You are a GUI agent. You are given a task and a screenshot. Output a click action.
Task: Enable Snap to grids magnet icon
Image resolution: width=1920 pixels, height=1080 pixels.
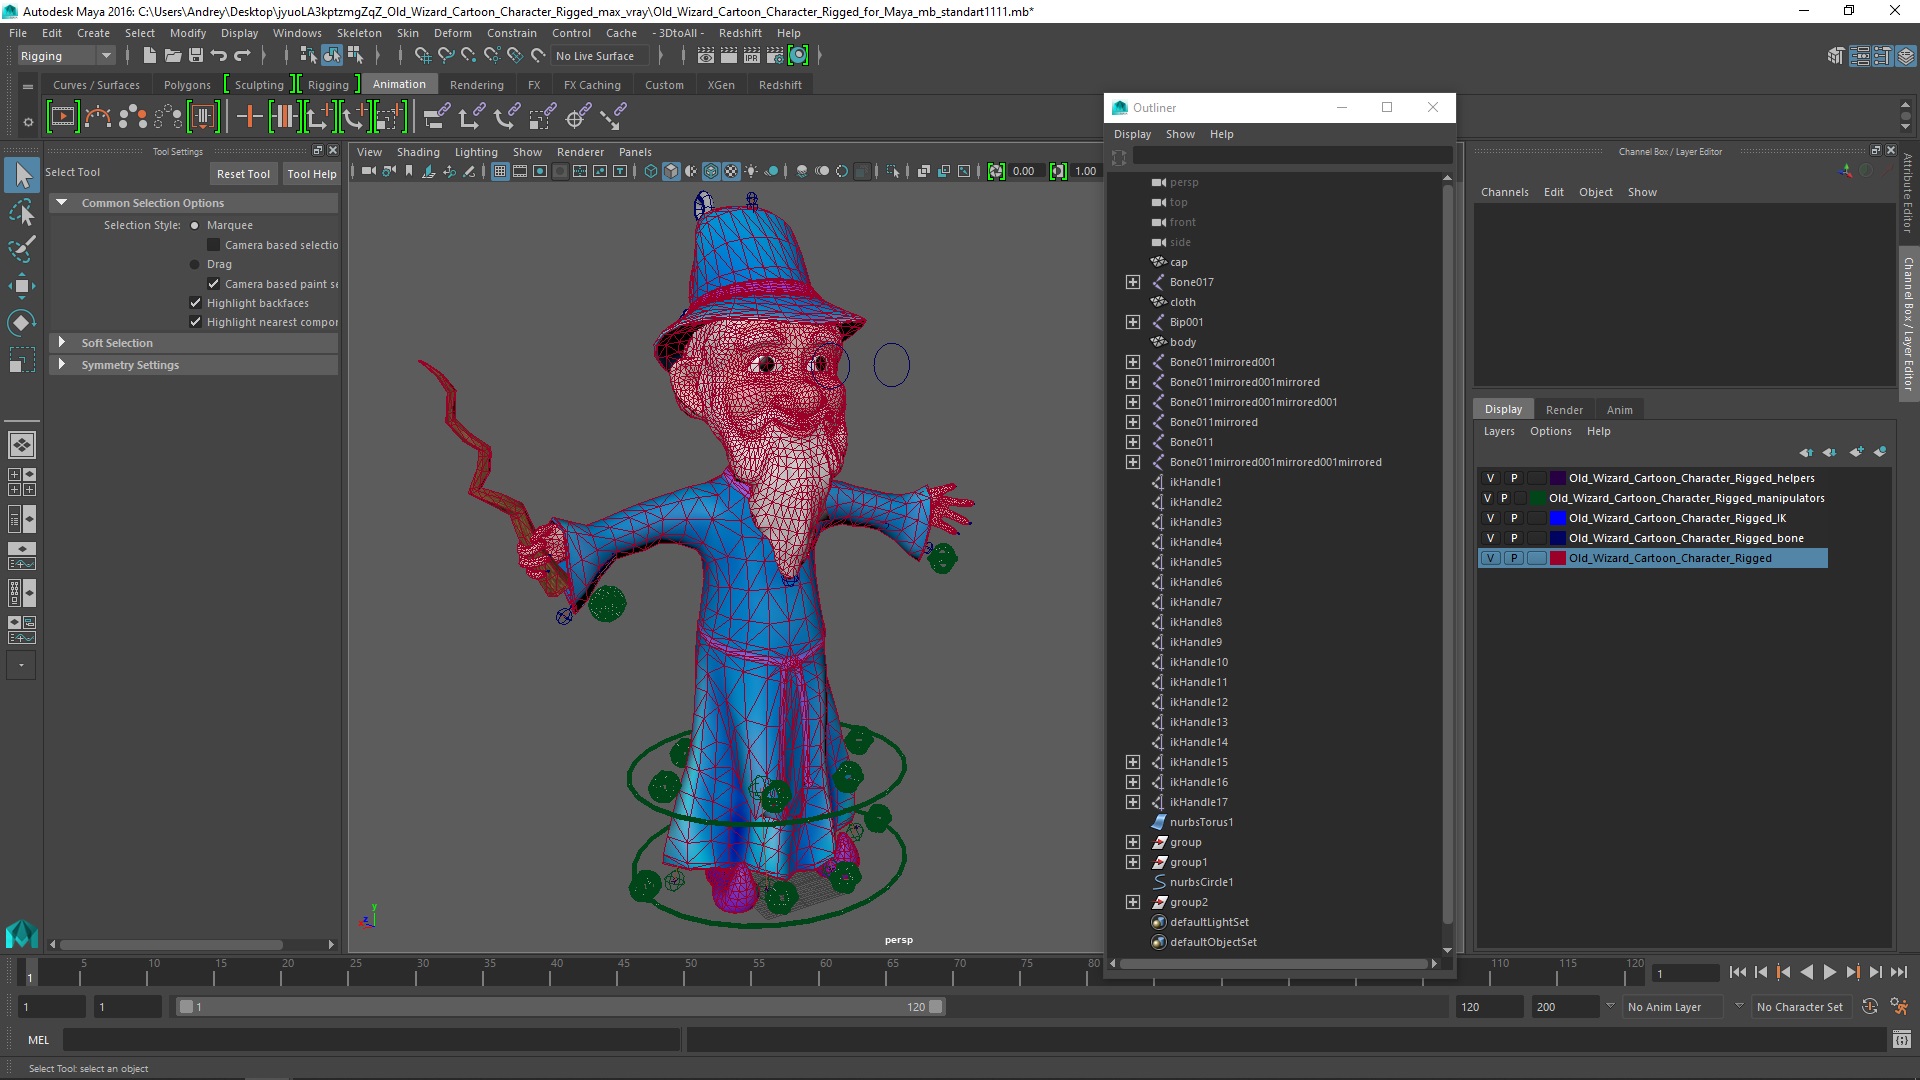click(x=422, y=56)
